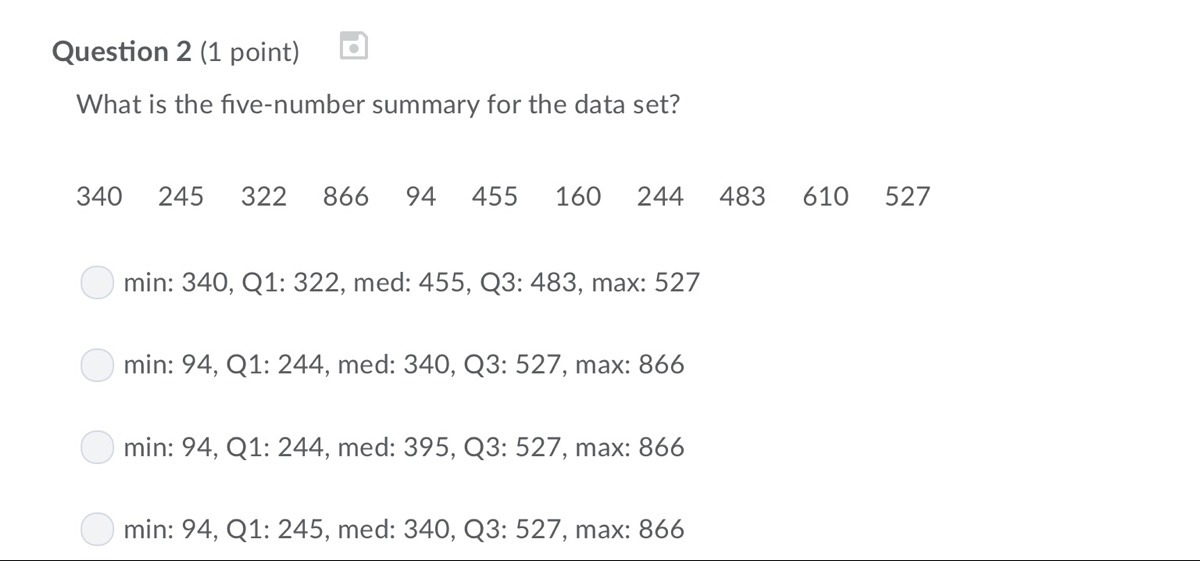Click the data value 160 in the data set row
Image resolution: width=1200 pixels, height=561 pixels.
(578, 196)
